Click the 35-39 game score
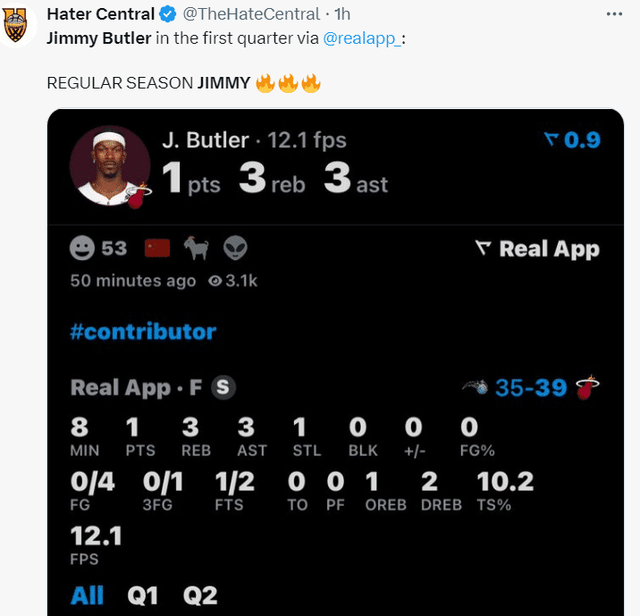Image resolution: width=640 pixels, height=616 pixels. 530,387
